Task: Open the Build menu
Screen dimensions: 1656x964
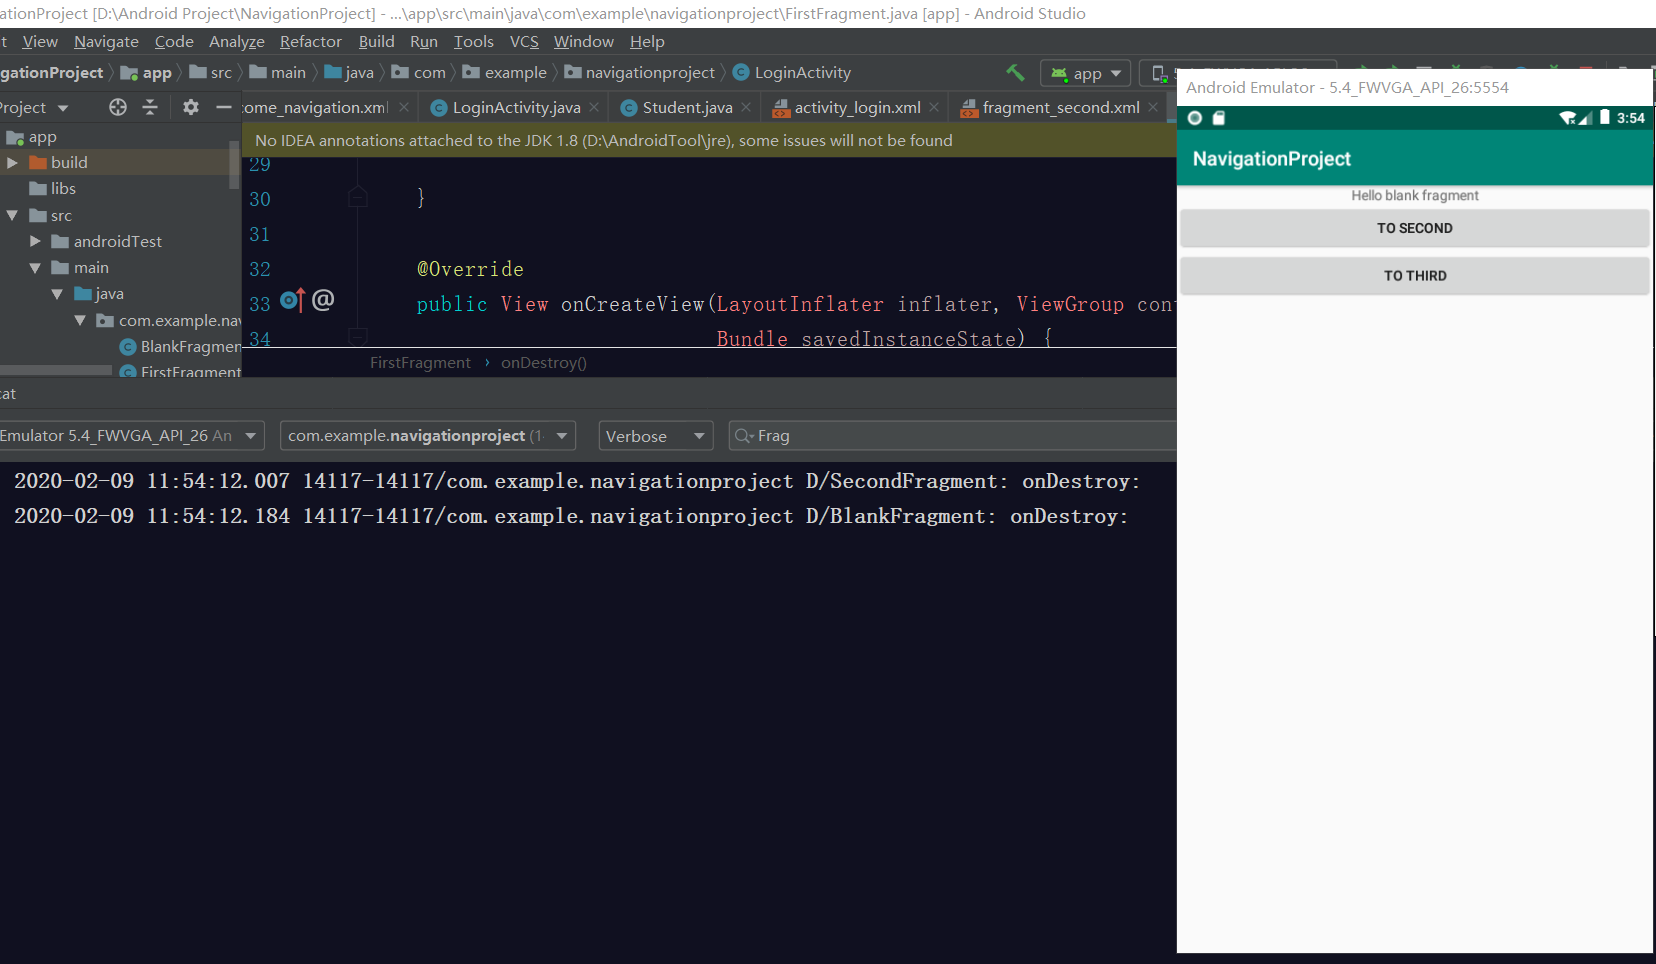Action: pos(377,41)
